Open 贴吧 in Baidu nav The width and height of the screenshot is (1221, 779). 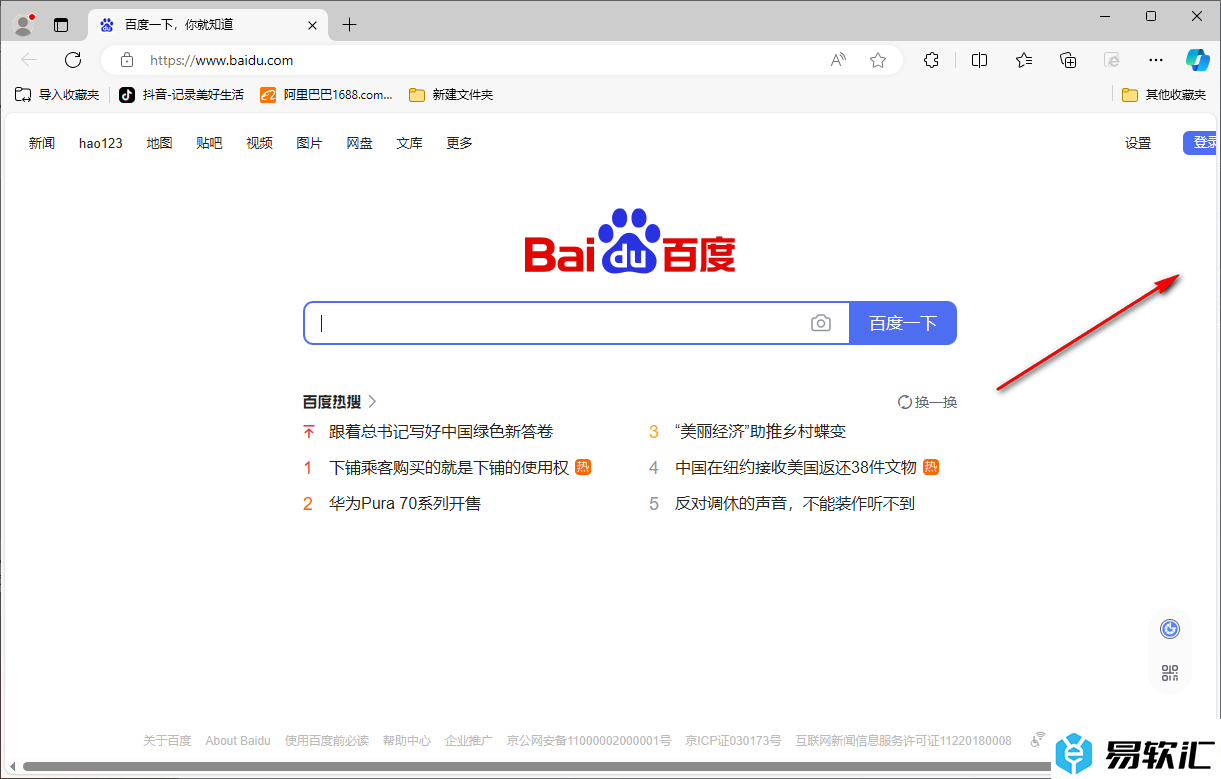pyautogui.click(x=209, y=143)
